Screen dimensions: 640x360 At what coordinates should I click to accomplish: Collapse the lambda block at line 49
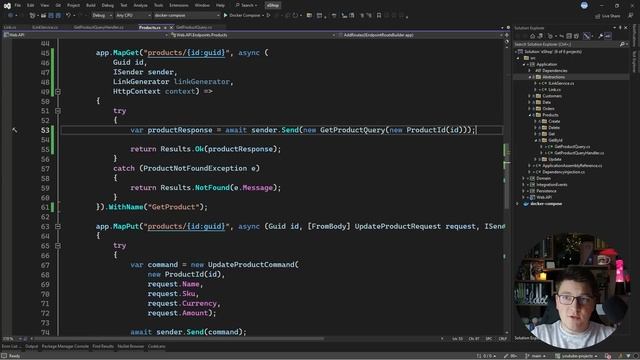pyautogui.click(x=58, y=91)
